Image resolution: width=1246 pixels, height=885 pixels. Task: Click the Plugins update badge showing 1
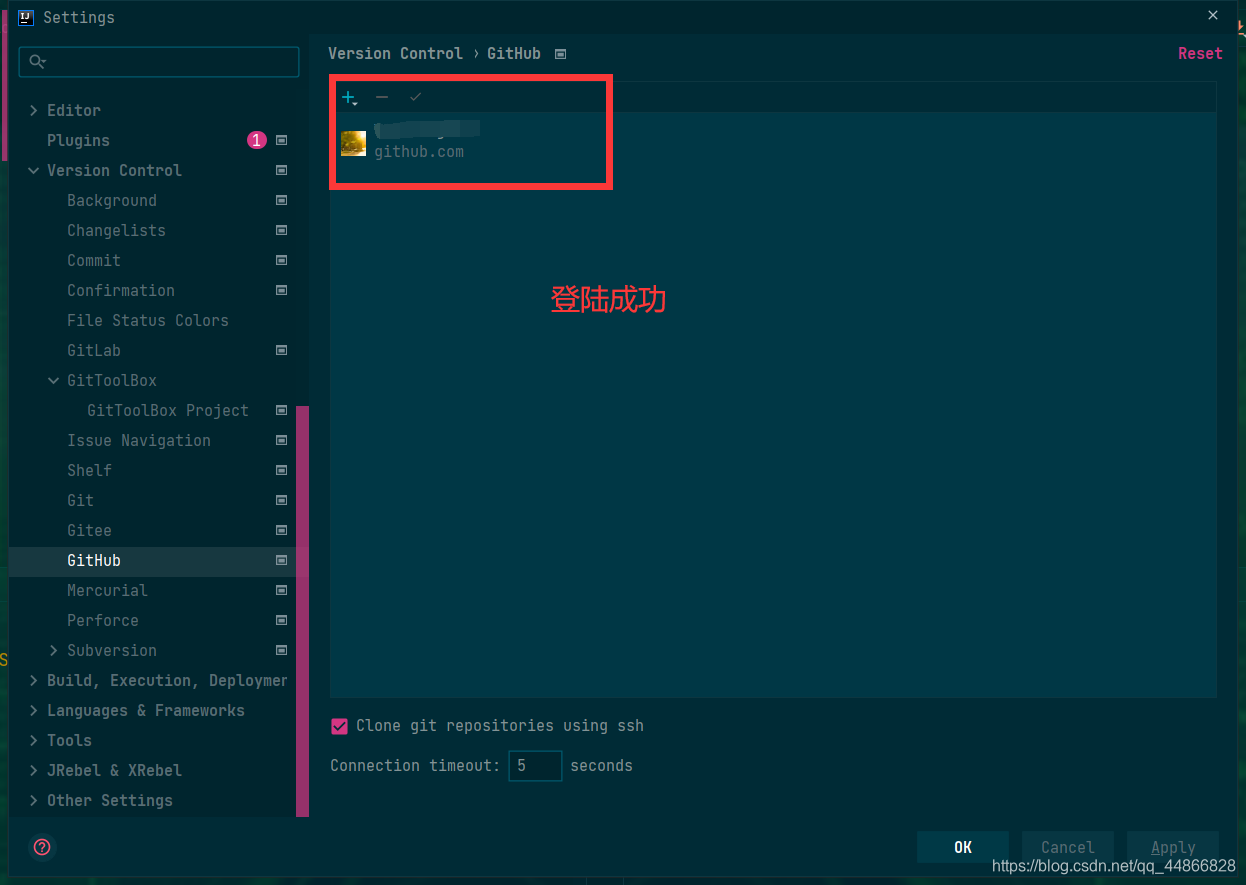click(x=257, y=141)
